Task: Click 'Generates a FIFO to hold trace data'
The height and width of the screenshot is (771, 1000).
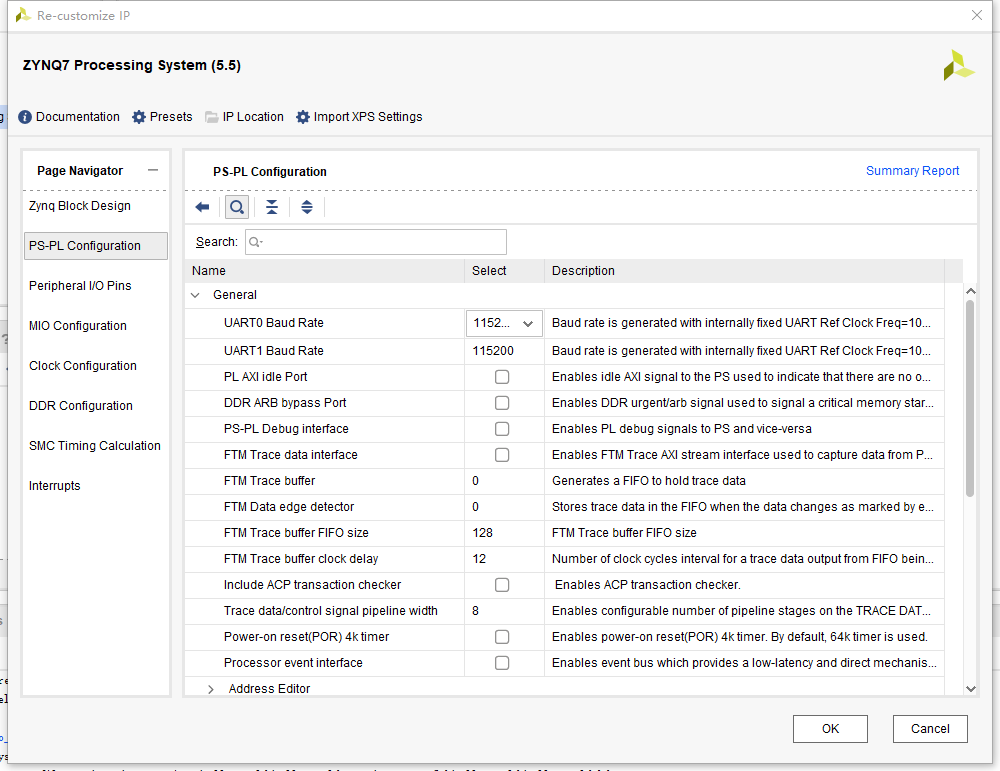Action: [x=649, y=481]
